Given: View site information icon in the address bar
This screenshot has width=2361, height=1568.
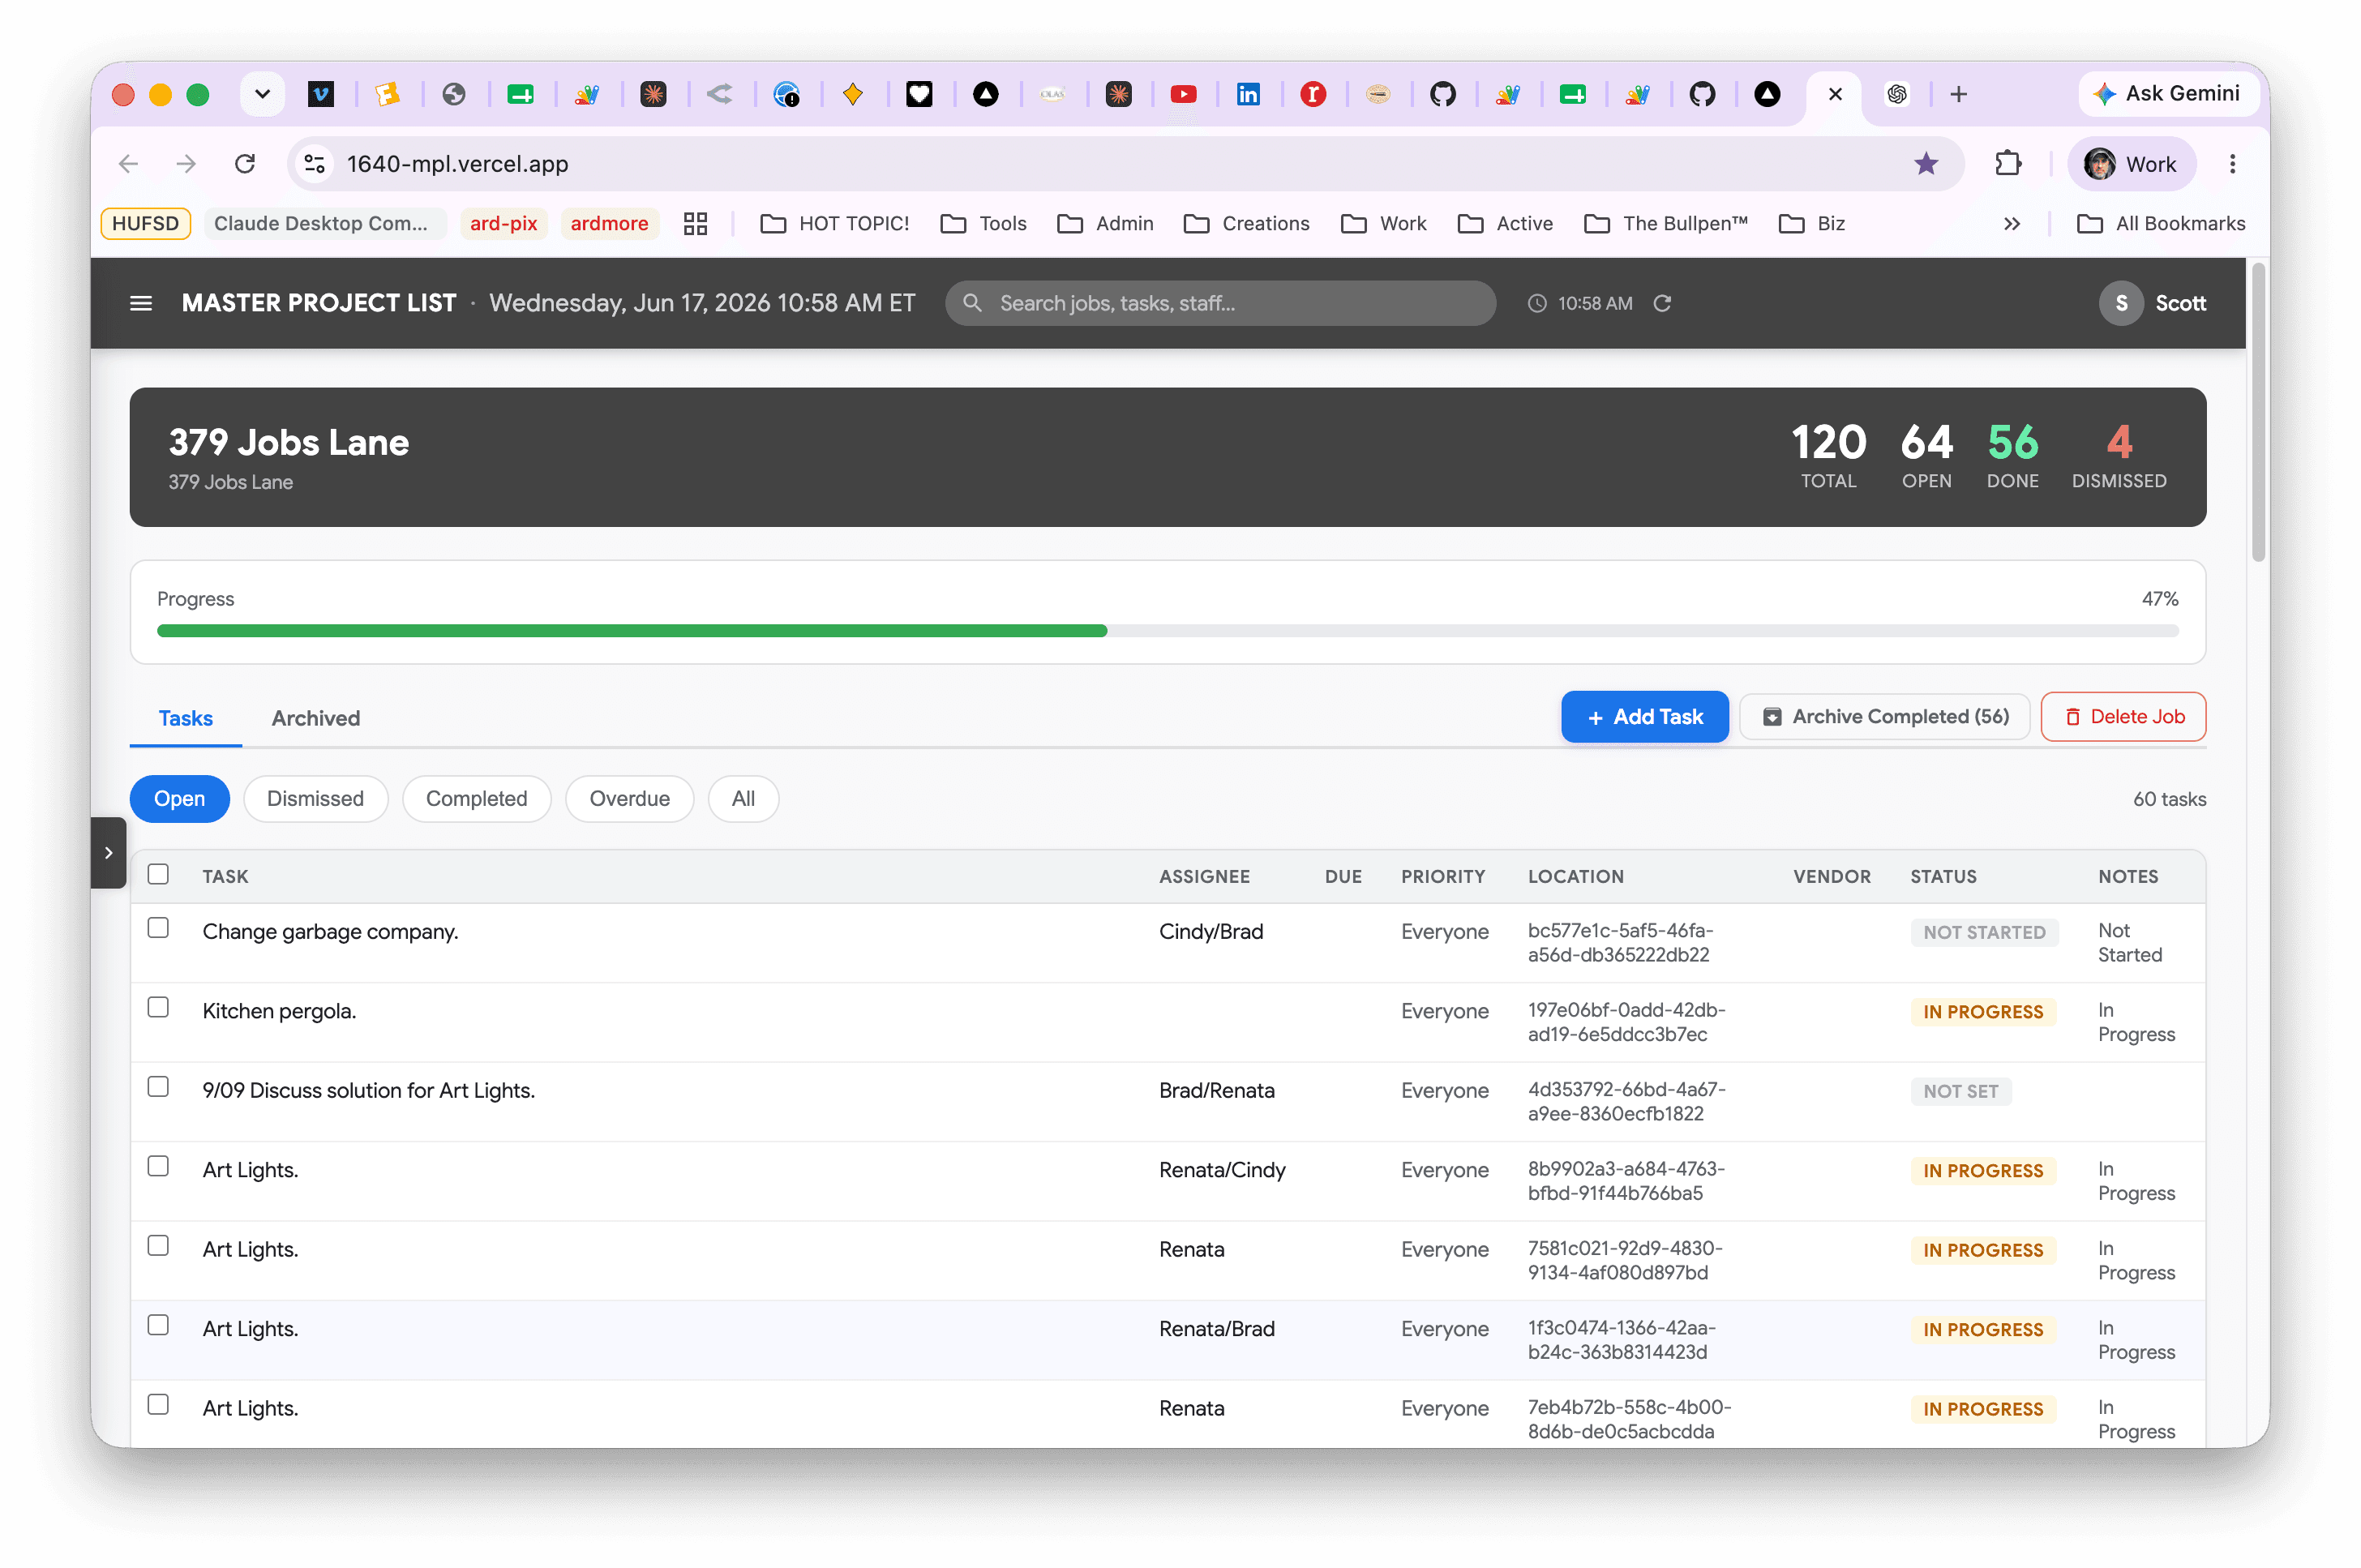Looking at the screenshot, I should tap(315, 163).
